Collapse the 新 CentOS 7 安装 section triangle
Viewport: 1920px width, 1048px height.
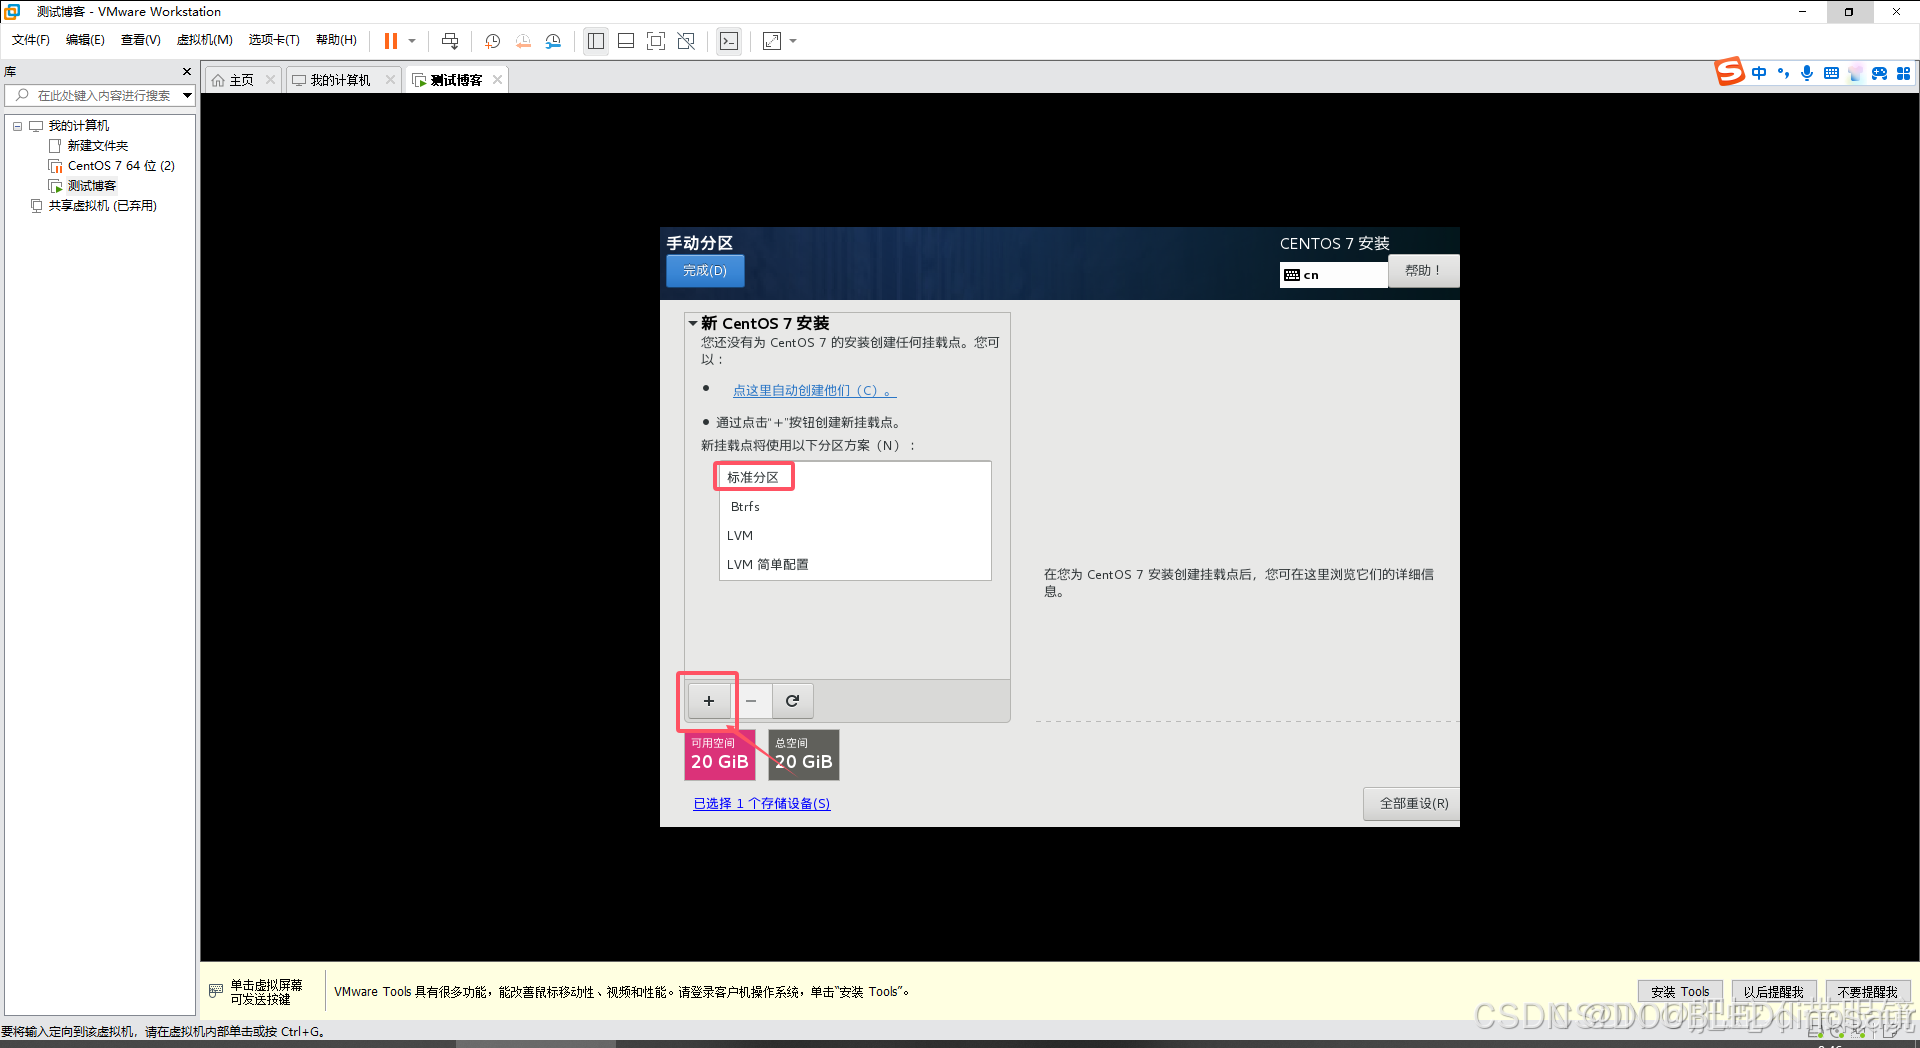point(692,323)
